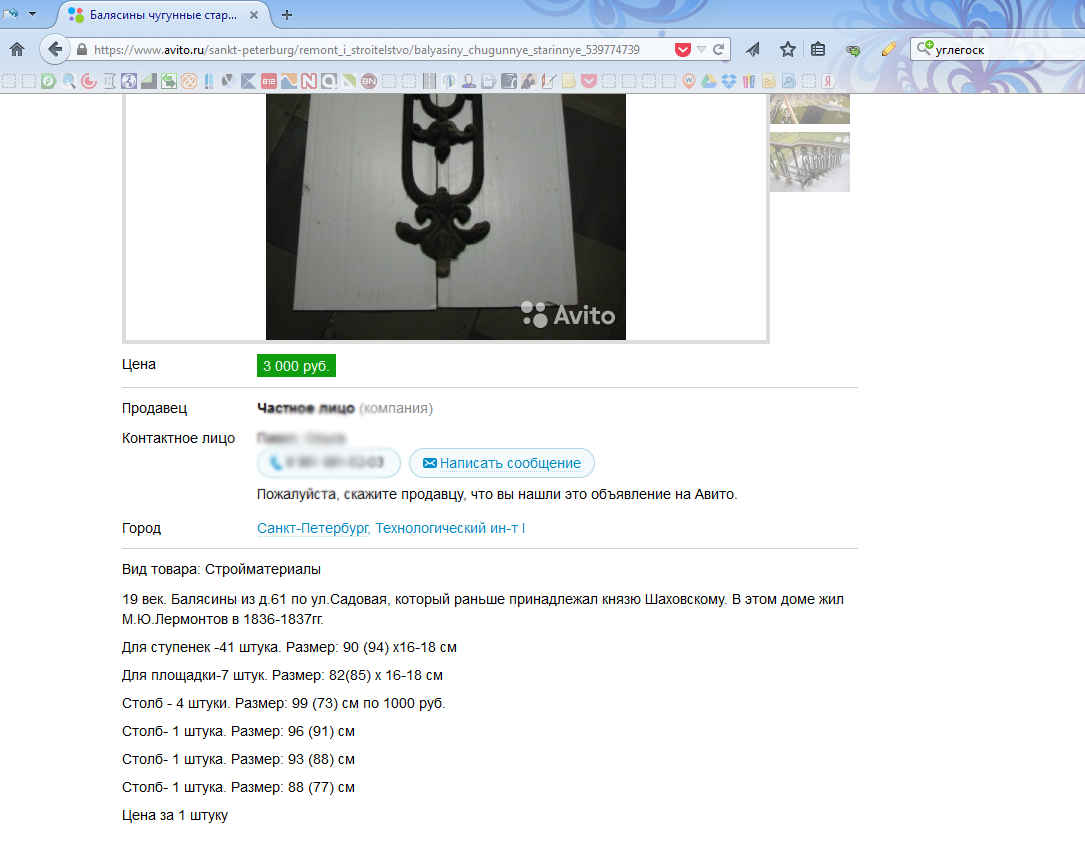Open the Yandex Я bookmark
Image resolution: width=1085 pixels, height=845 pixels.
[x=828, y=81]
